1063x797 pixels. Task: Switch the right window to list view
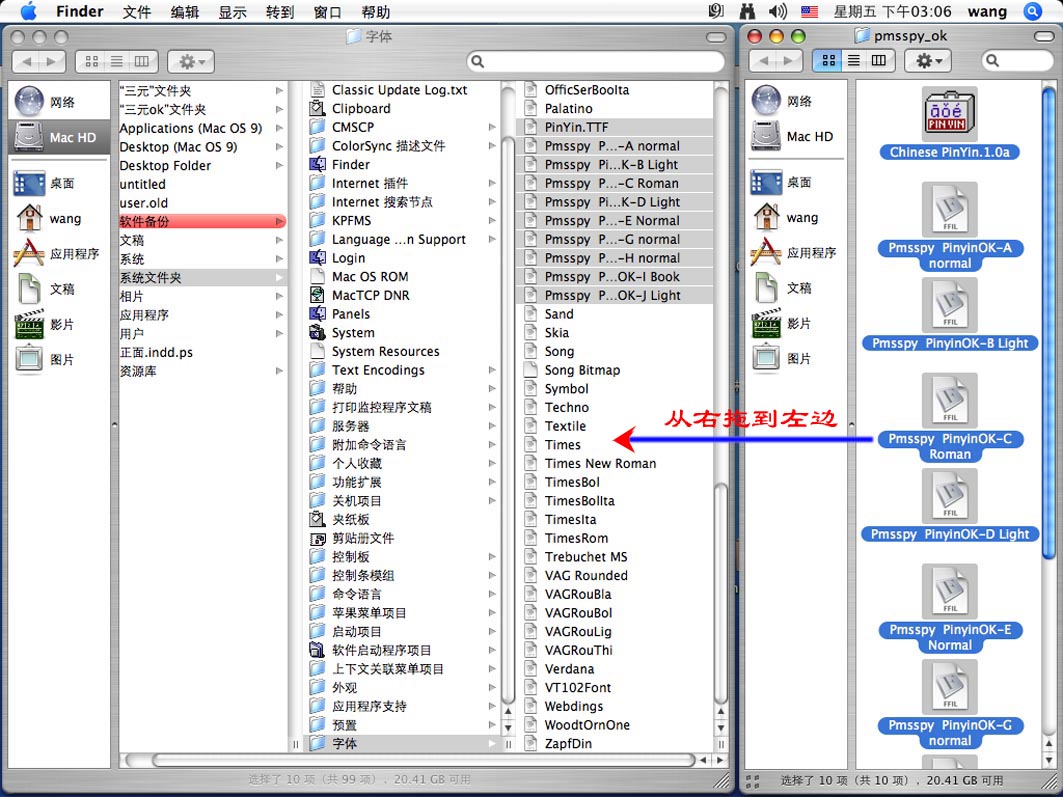854,61
